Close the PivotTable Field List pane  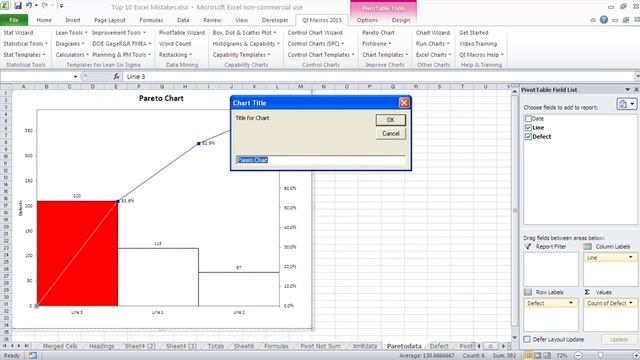(636, 90)
